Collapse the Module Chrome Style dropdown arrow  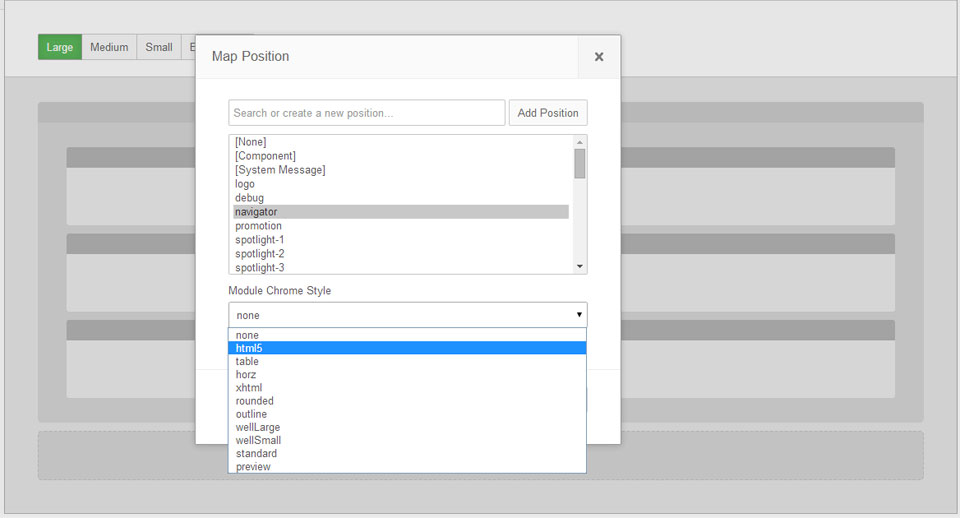579,315
